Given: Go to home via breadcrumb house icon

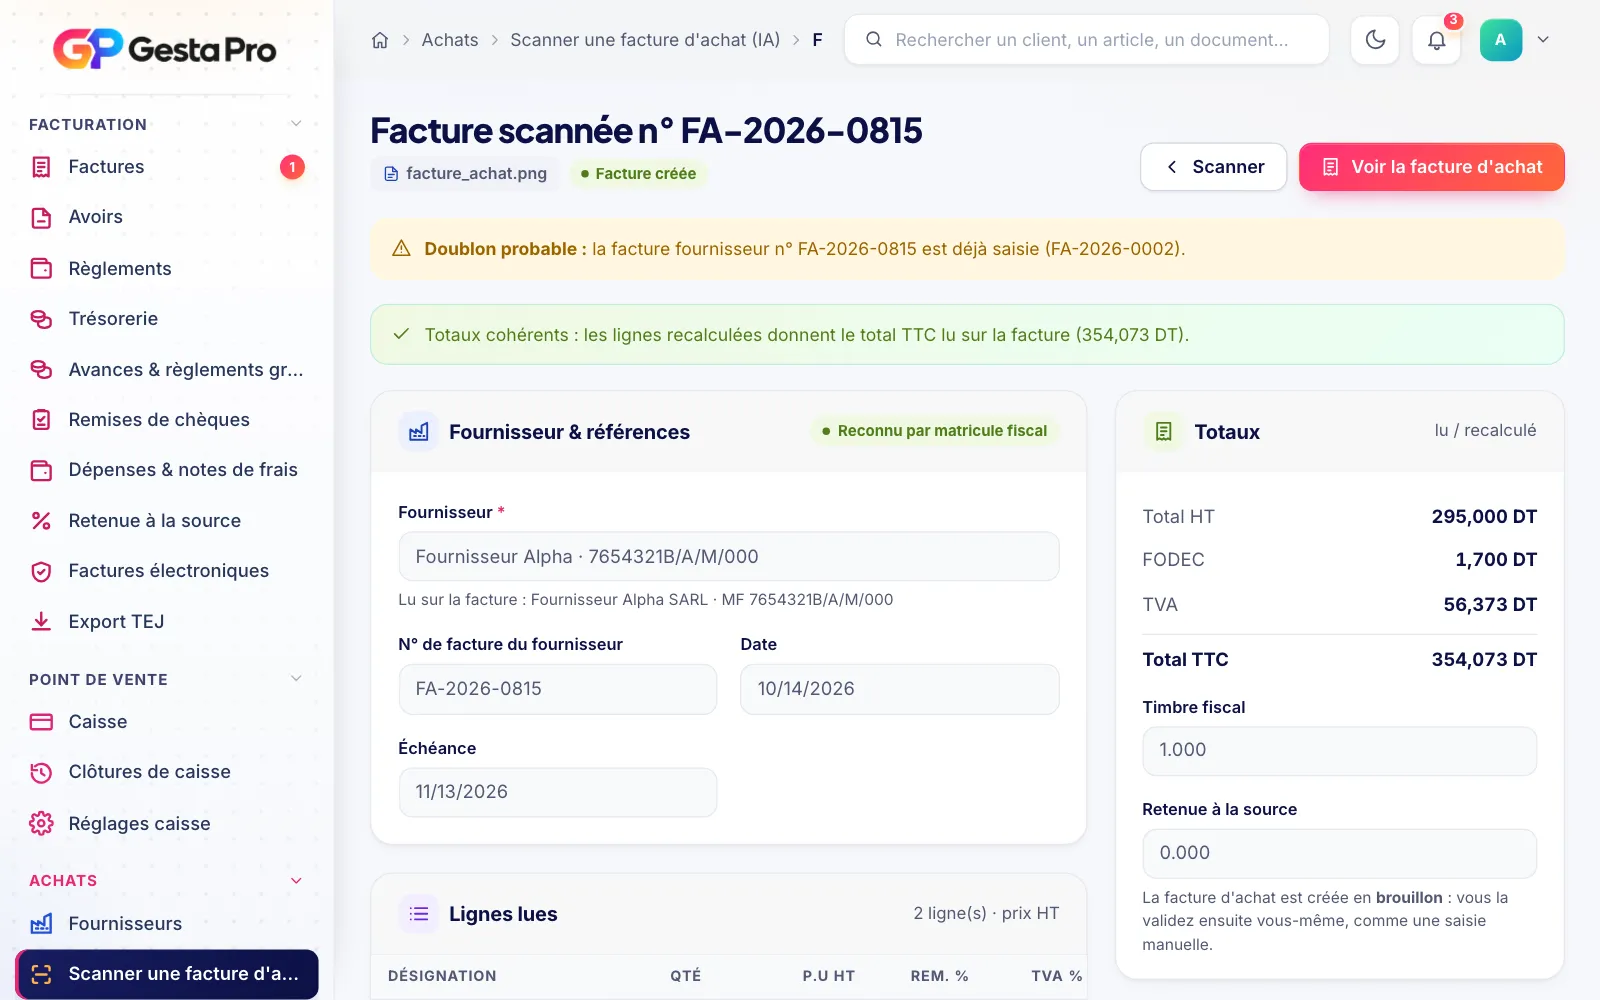Looking at the screenshot, I should pos(380,40).
